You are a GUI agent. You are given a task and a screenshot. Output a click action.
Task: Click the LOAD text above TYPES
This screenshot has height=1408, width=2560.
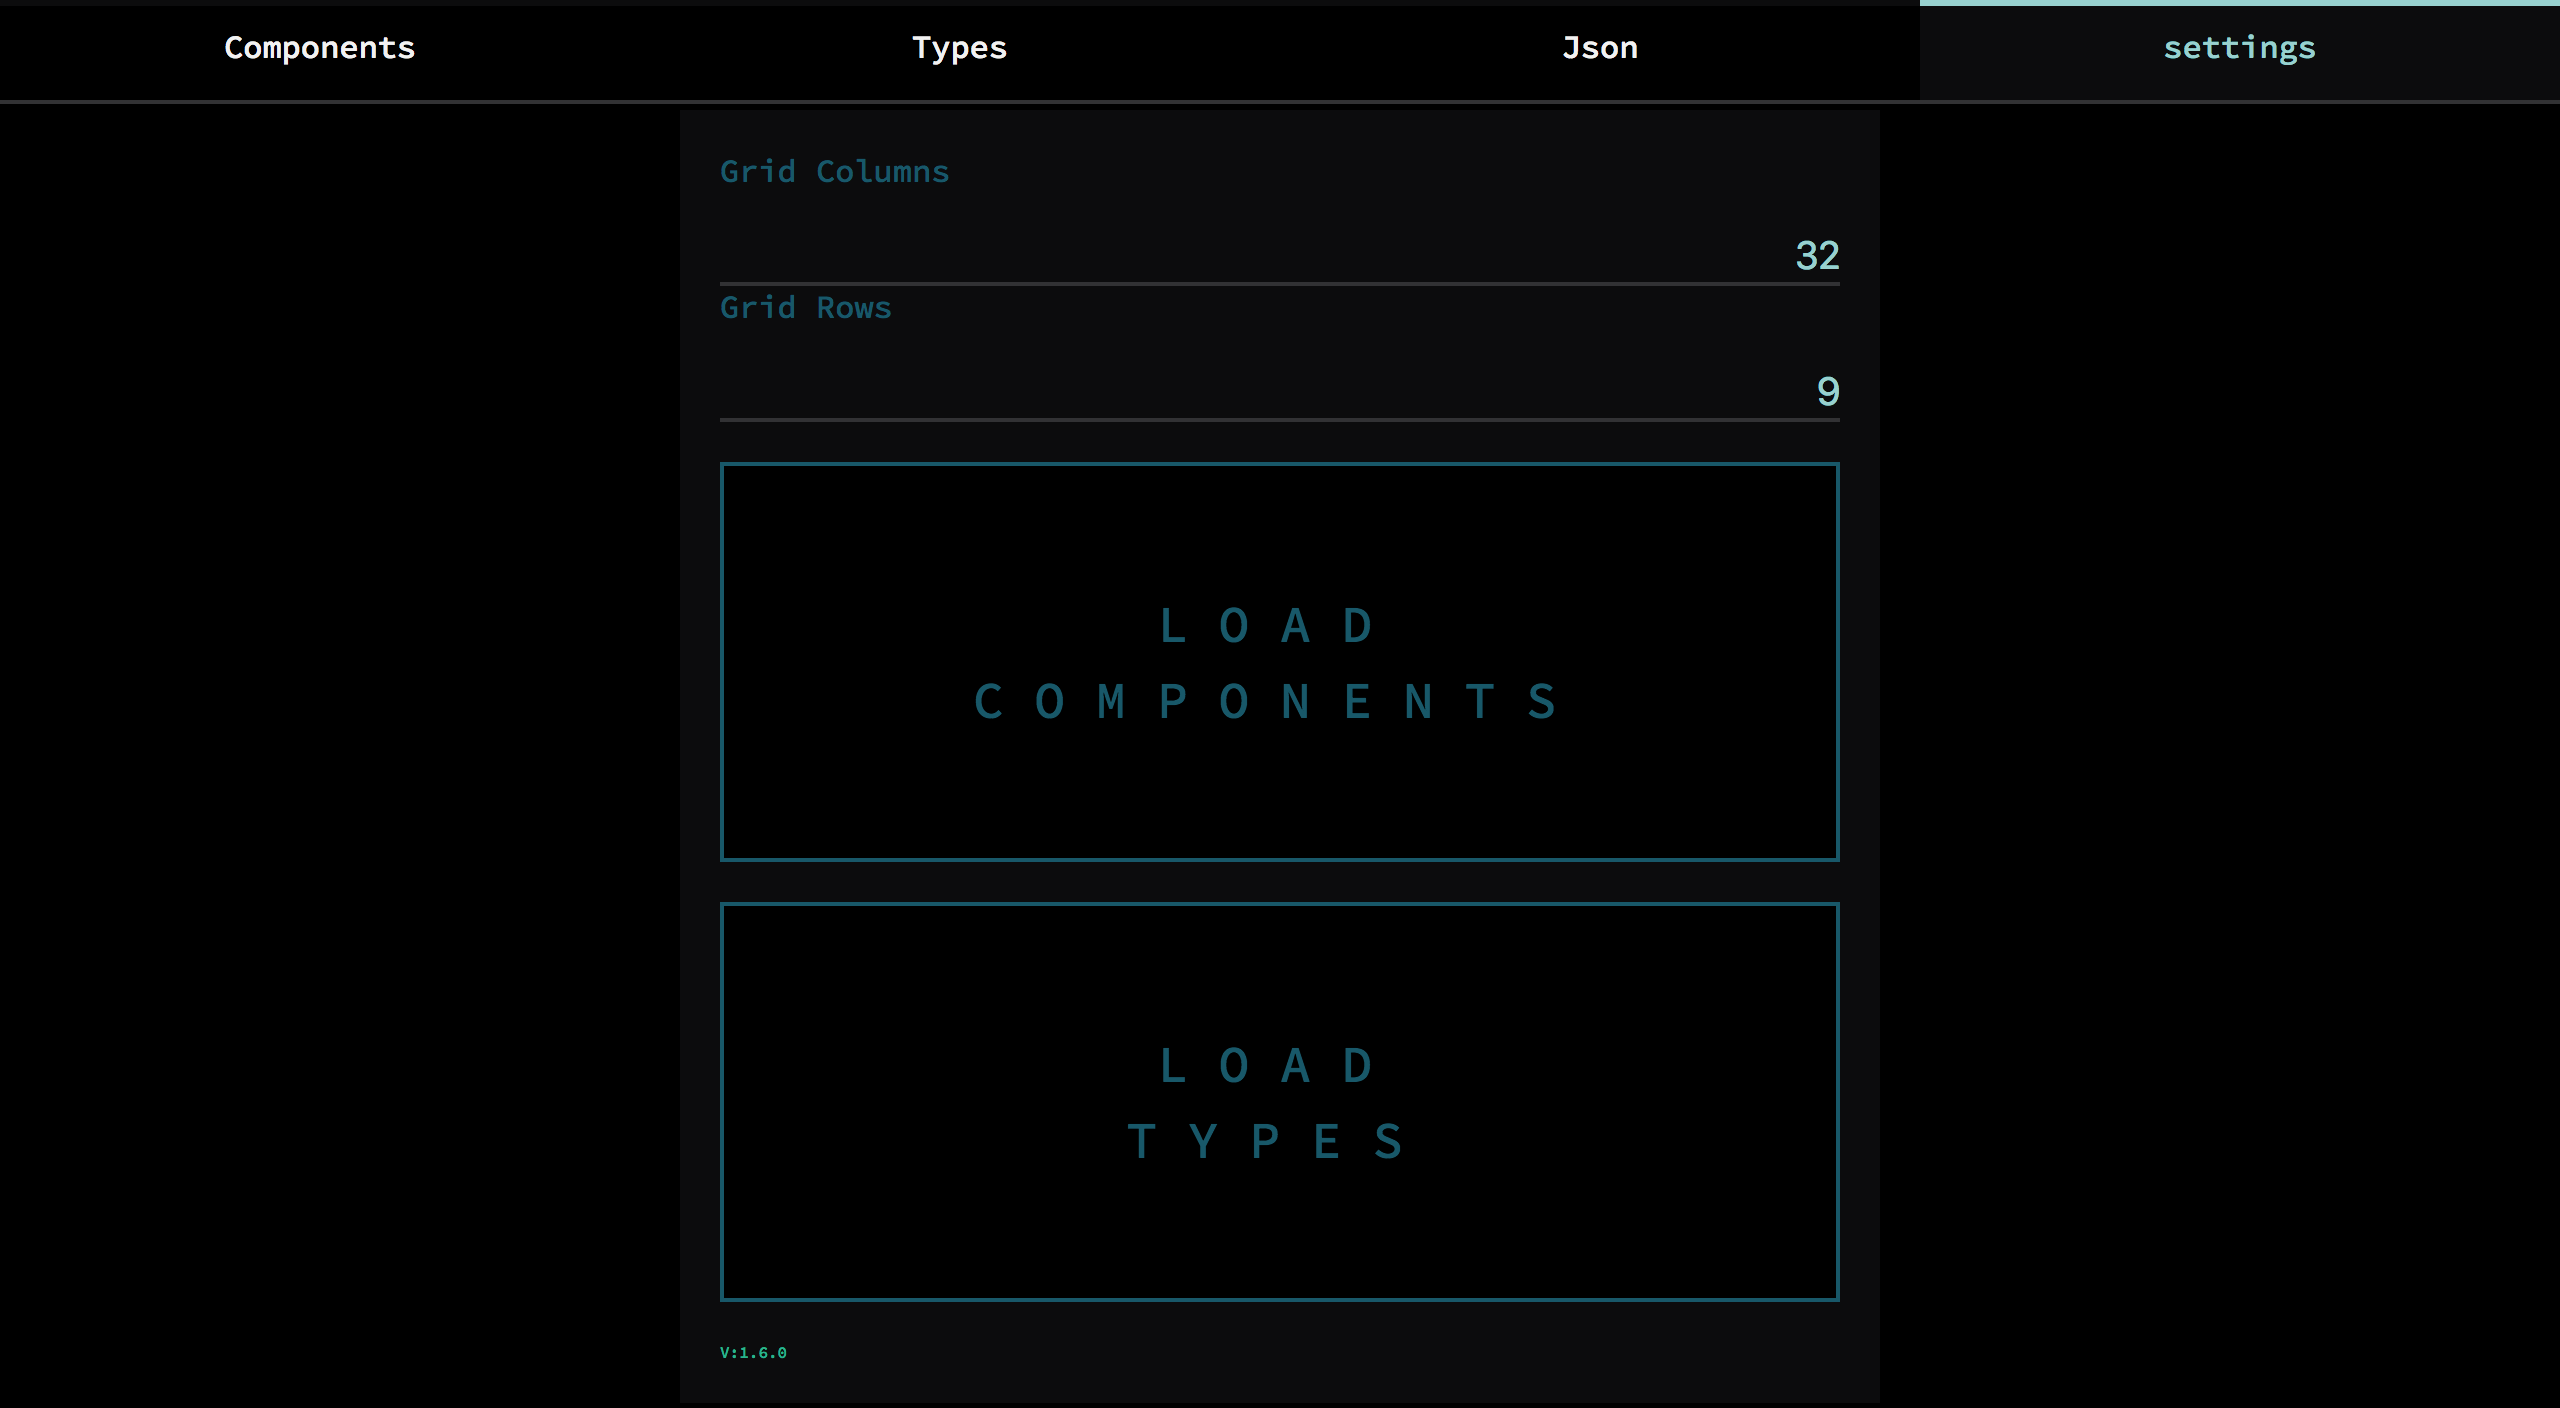coord(1266,1066)
